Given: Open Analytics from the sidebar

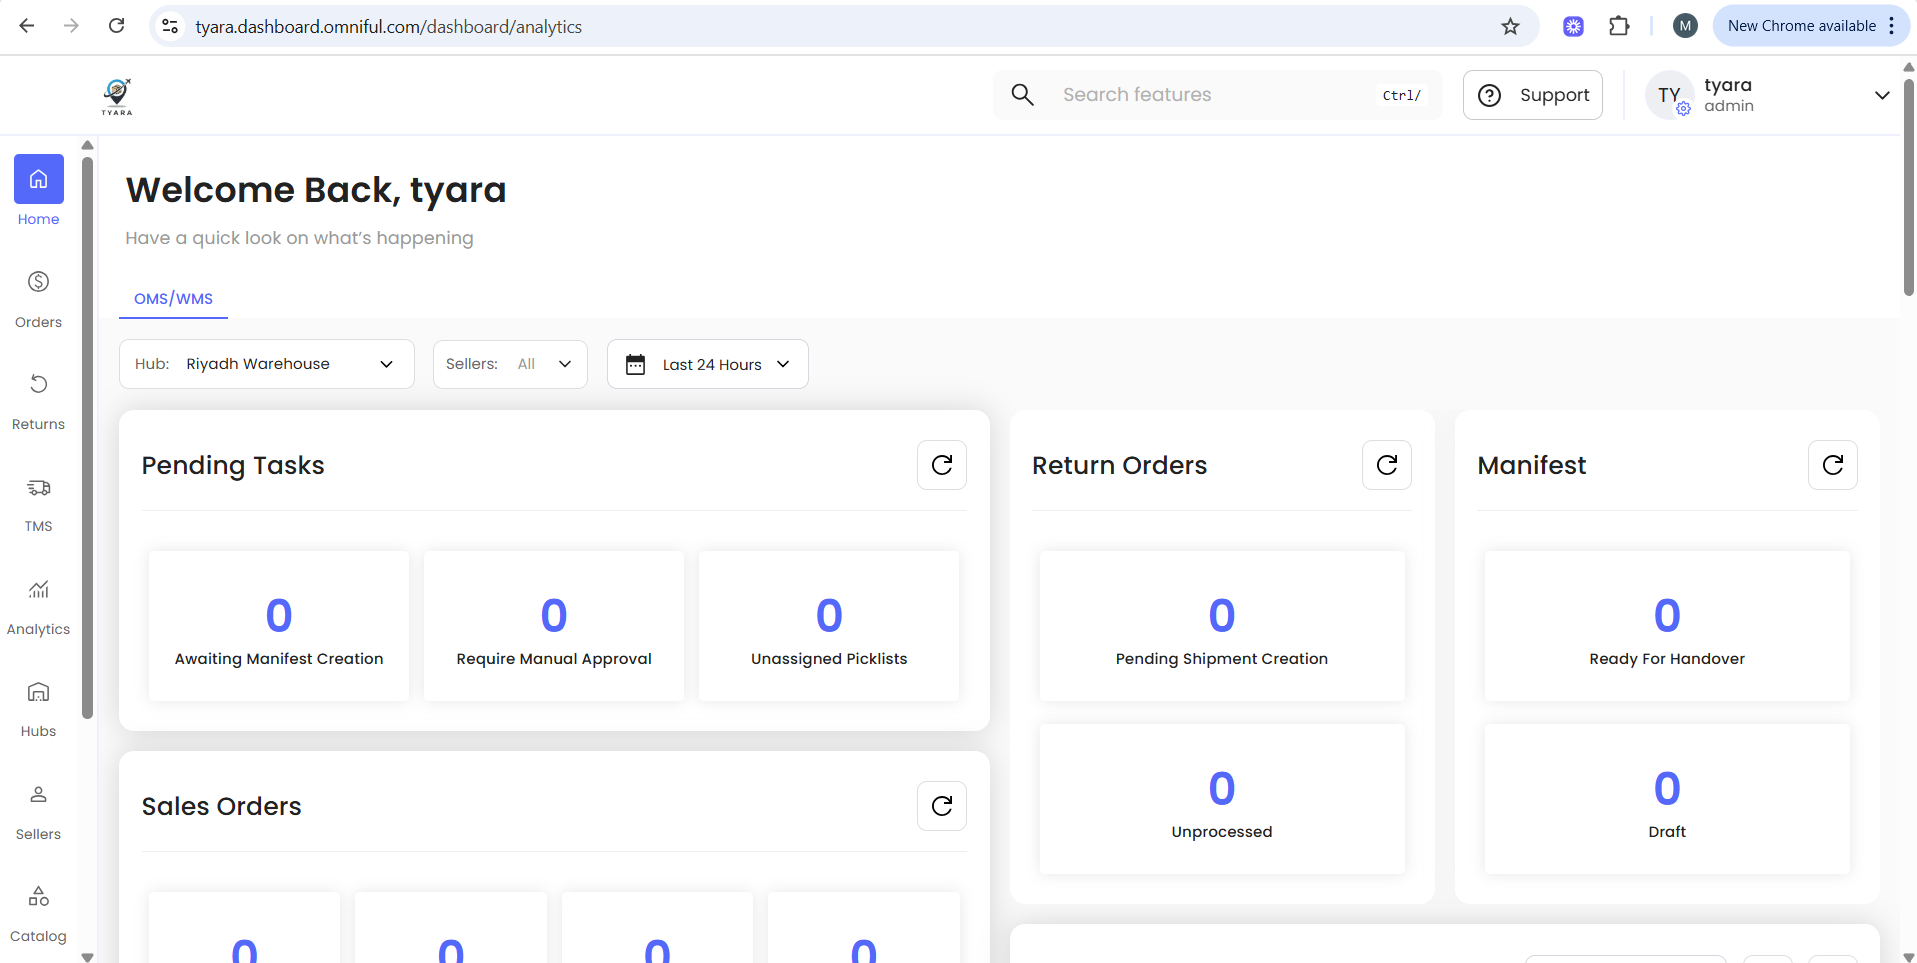Looking at the screenshot, I should pyautogui.click(x=38, y=605).
